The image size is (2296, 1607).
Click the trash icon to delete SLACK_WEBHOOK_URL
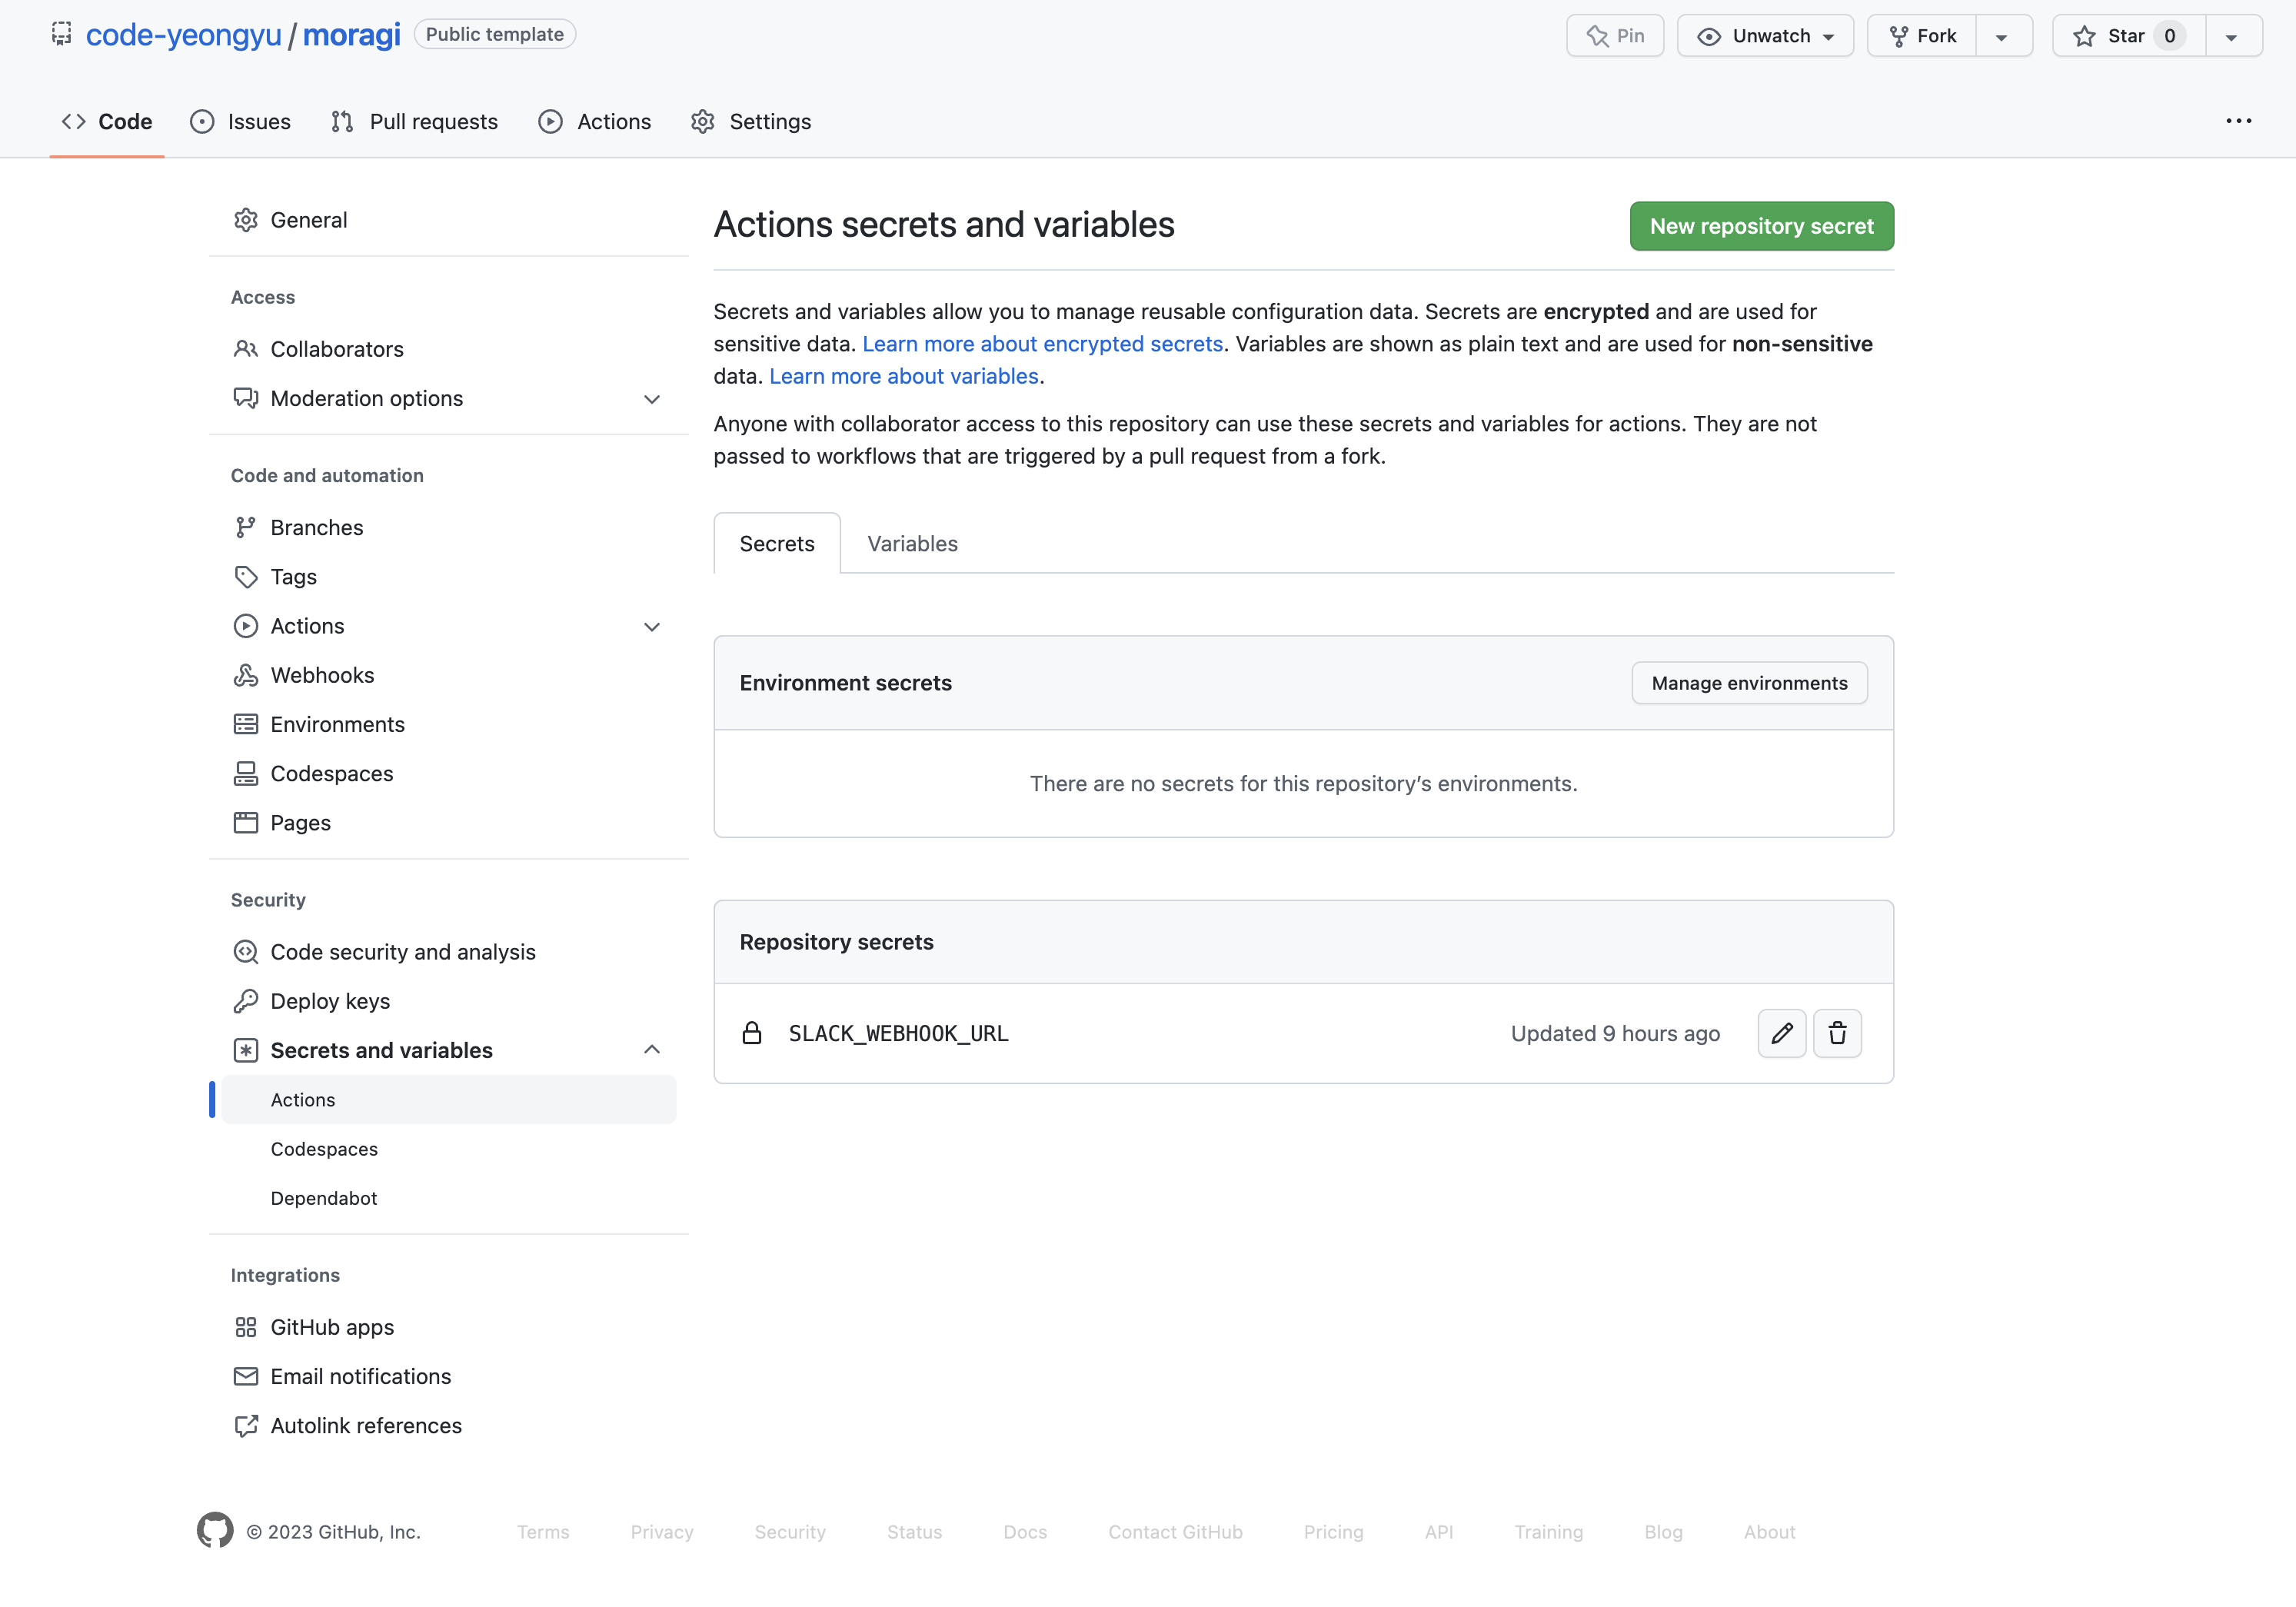click(1837, 1033)
